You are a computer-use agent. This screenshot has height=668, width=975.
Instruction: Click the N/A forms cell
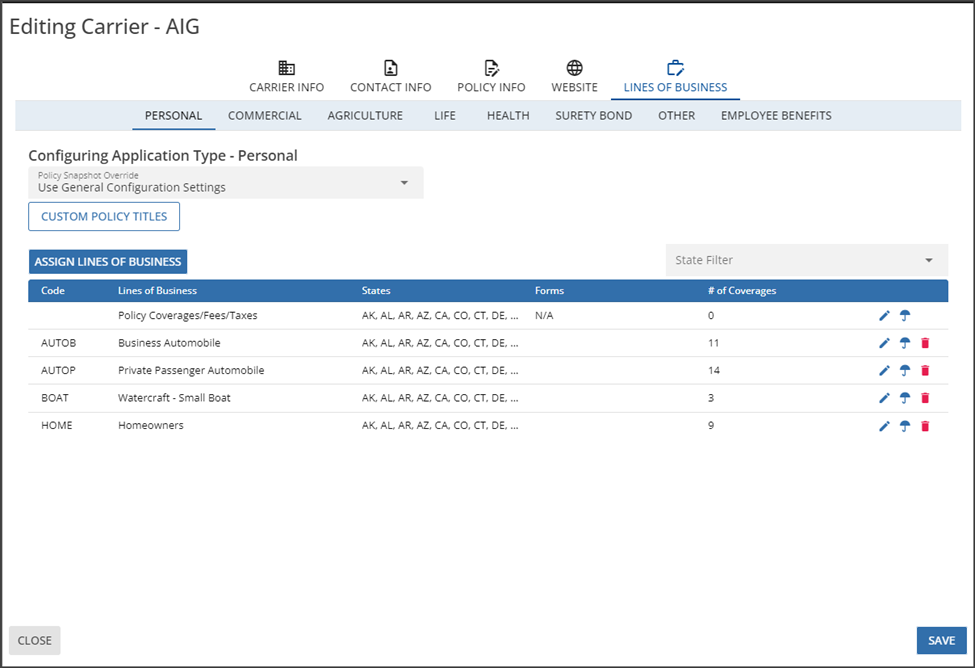[544, 315]
